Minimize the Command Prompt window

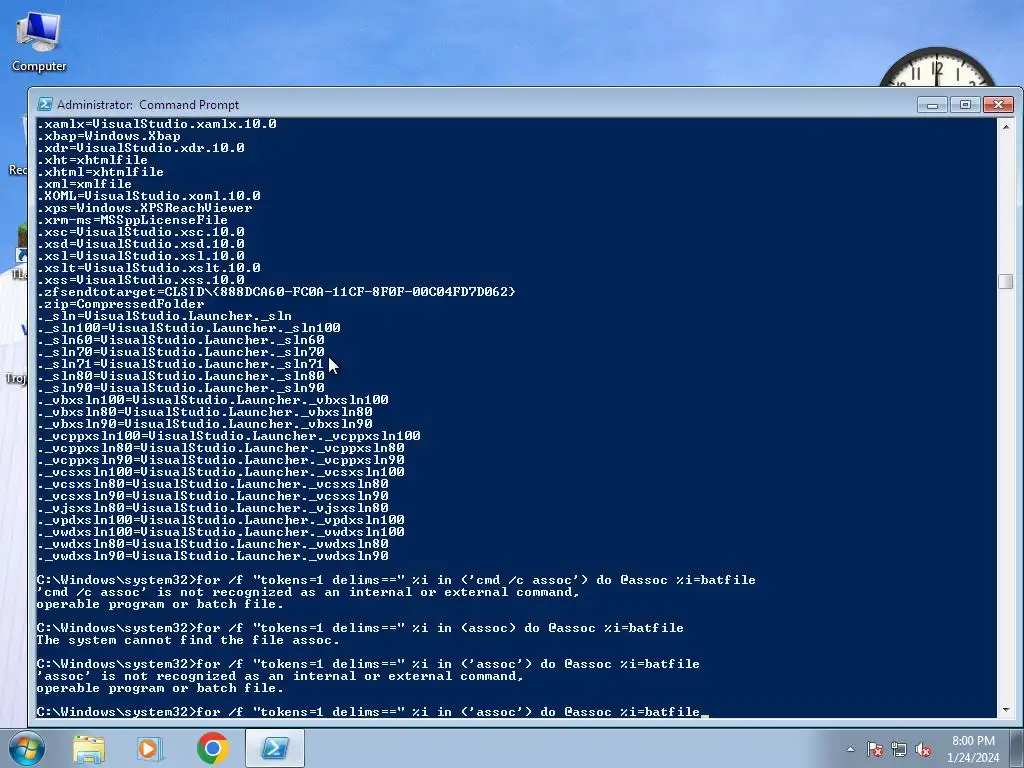pos(932,104)
